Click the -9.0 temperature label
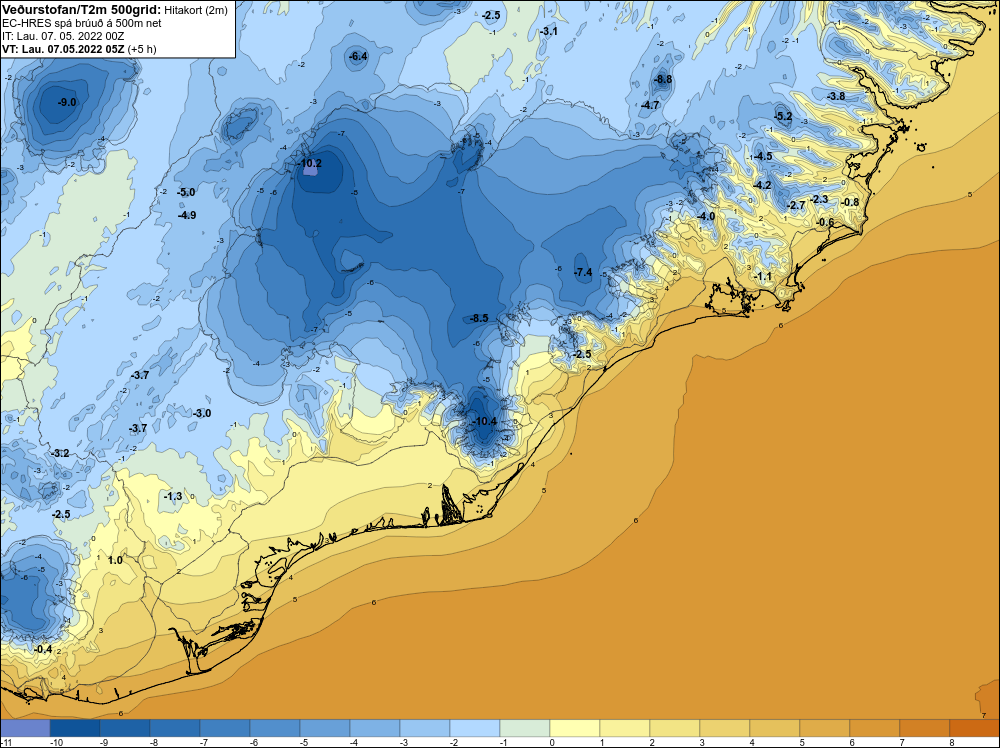 point(67,102)
